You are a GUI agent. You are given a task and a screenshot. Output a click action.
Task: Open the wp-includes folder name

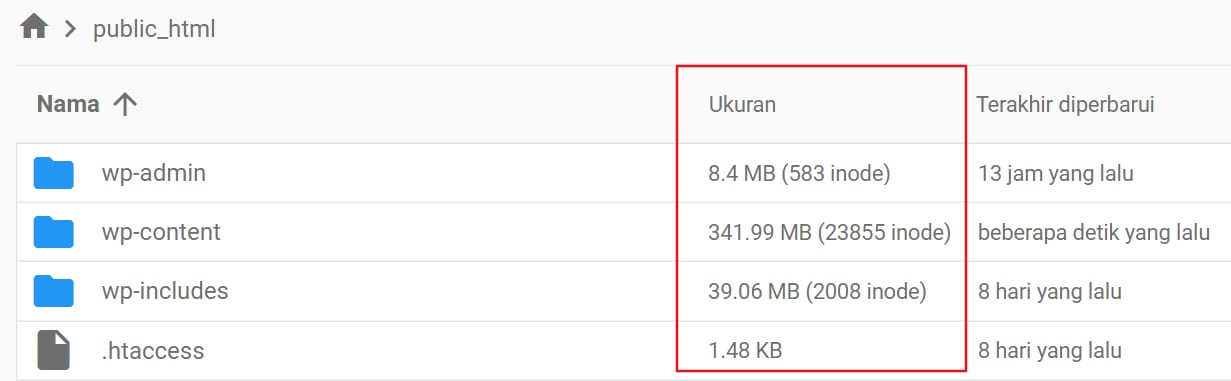tap(165, 291)
